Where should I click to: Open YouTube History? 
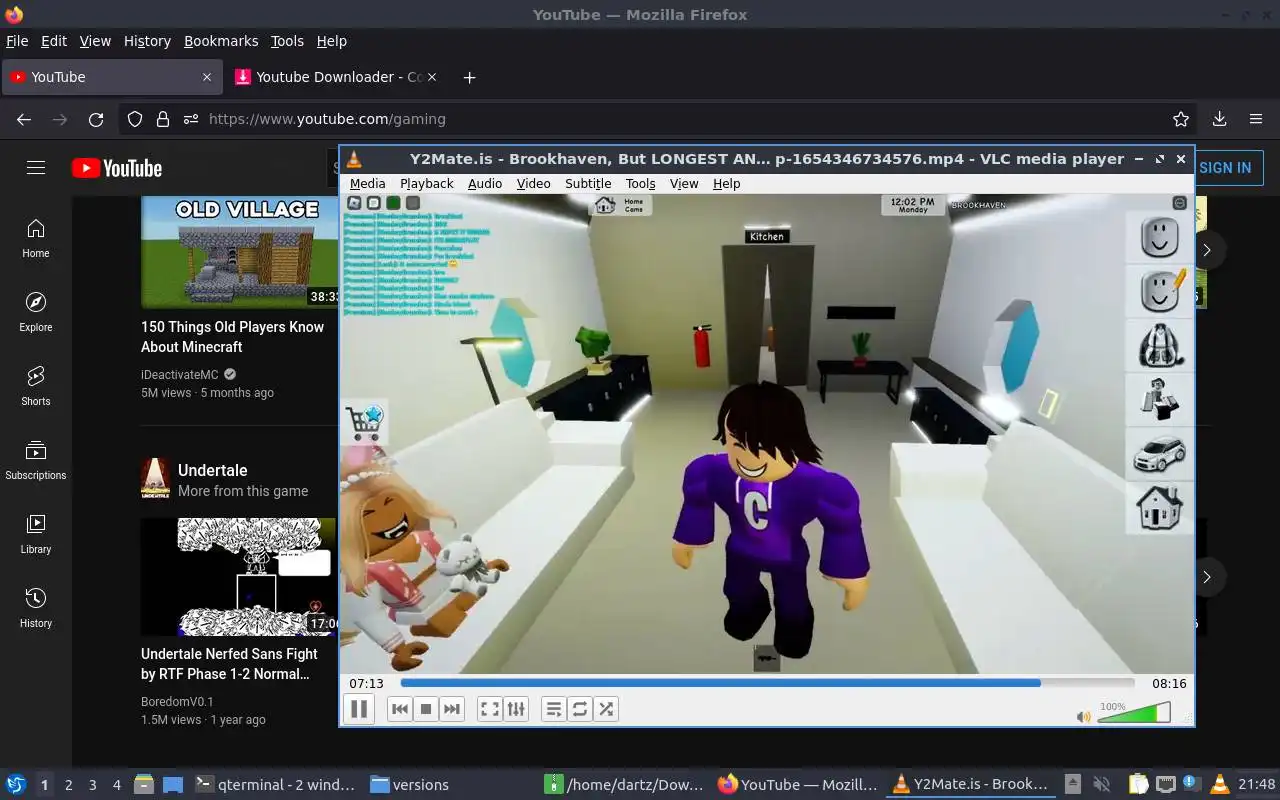click(x=36, y=608)
